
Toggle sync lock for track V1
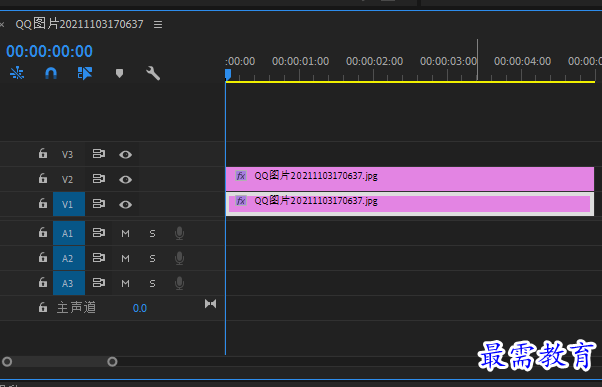tap(99, 204)
